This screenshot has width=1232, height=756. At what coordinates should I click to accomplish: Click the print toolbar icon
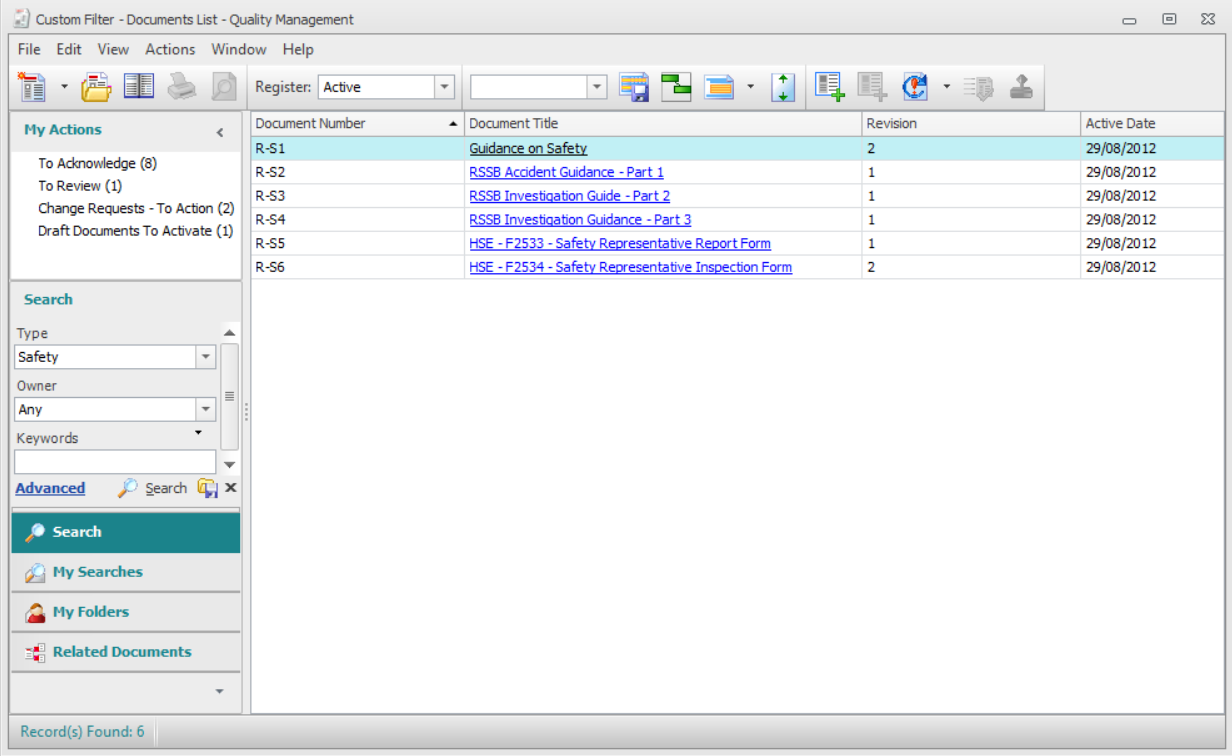pyautogui.click(x=180, y=86)
